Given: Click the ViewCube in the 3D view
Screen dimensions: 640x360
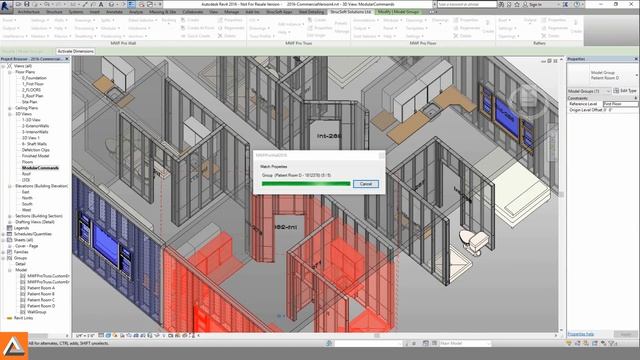Looking at the screenshot, I should pos(529,100).
